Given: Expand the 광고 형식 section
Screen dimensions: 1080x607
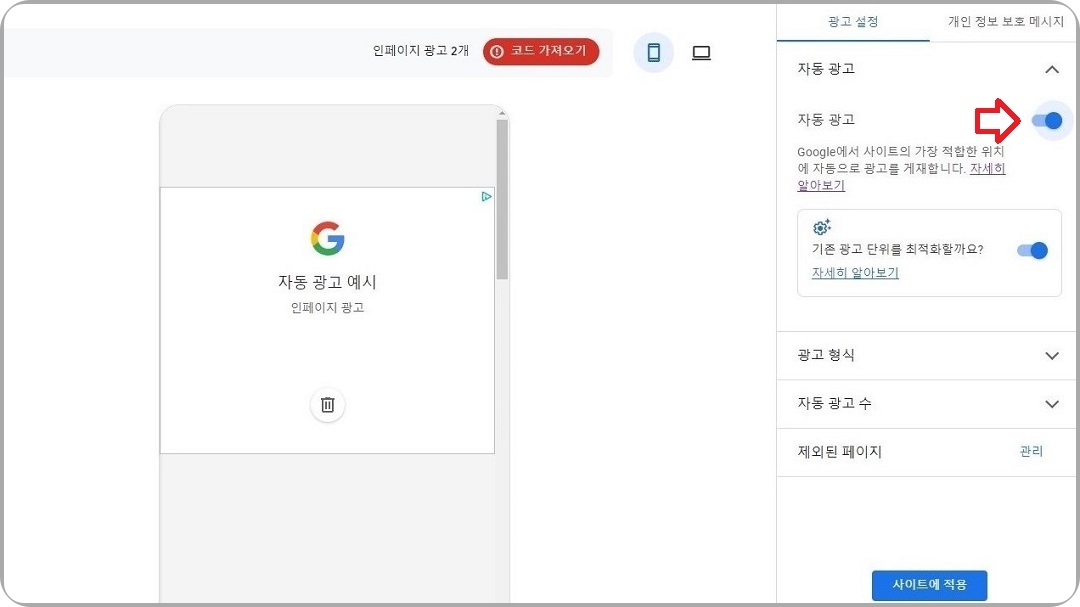Looking at the screenshot, I should [1051, 355].
